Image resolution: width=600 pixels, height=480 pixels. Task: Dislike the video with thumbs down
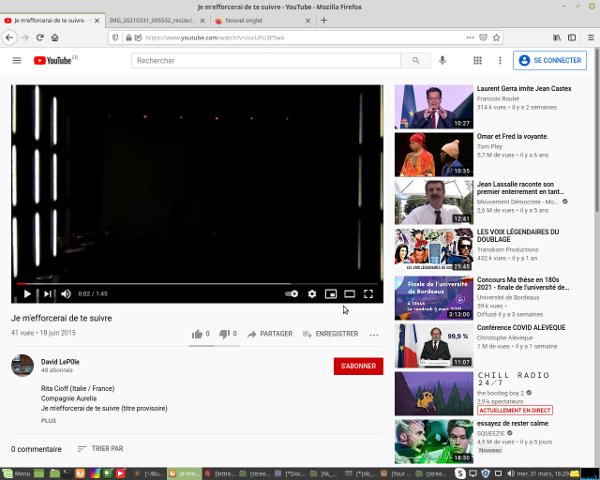click(x=225, y=334)
